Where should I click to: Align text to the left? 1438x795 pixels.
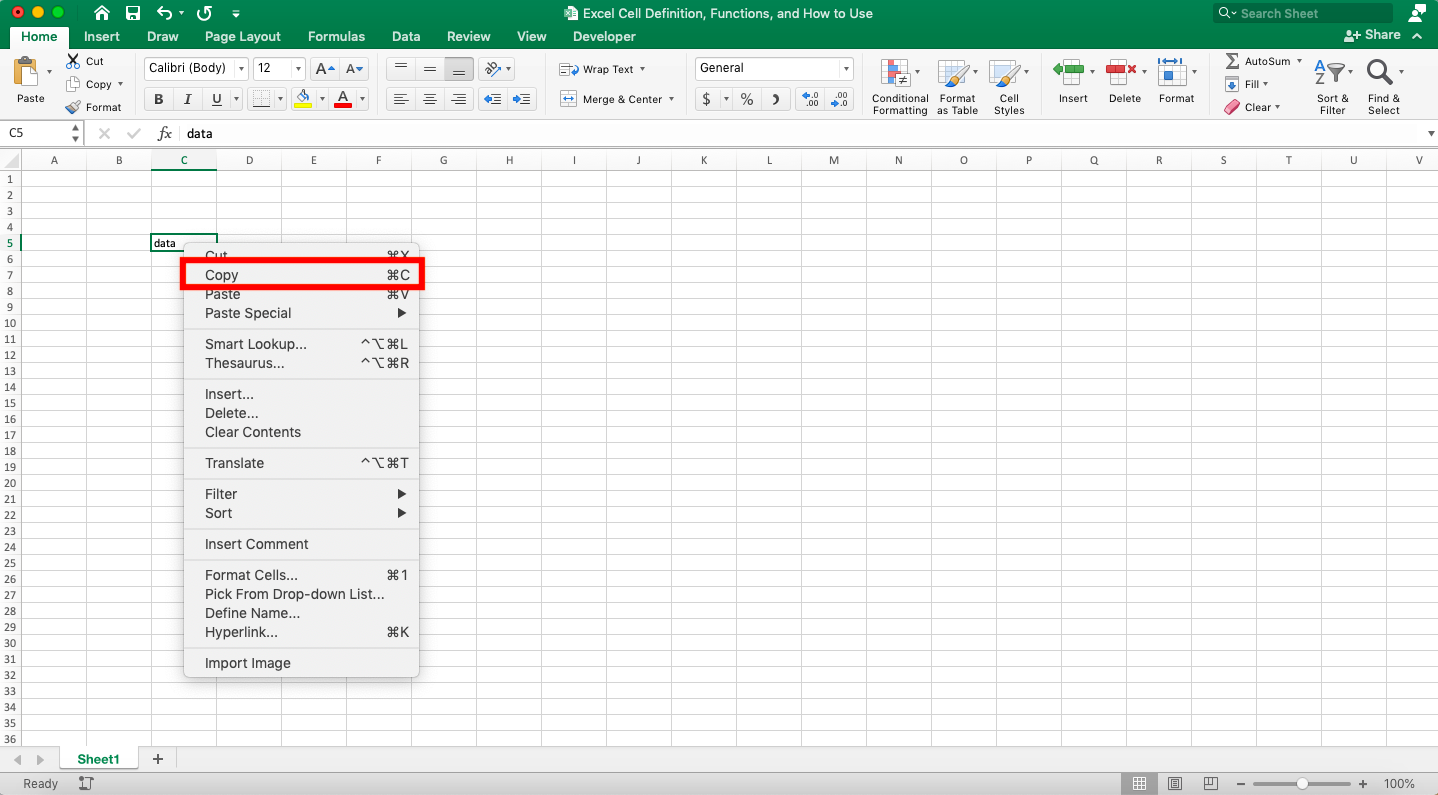401,99
